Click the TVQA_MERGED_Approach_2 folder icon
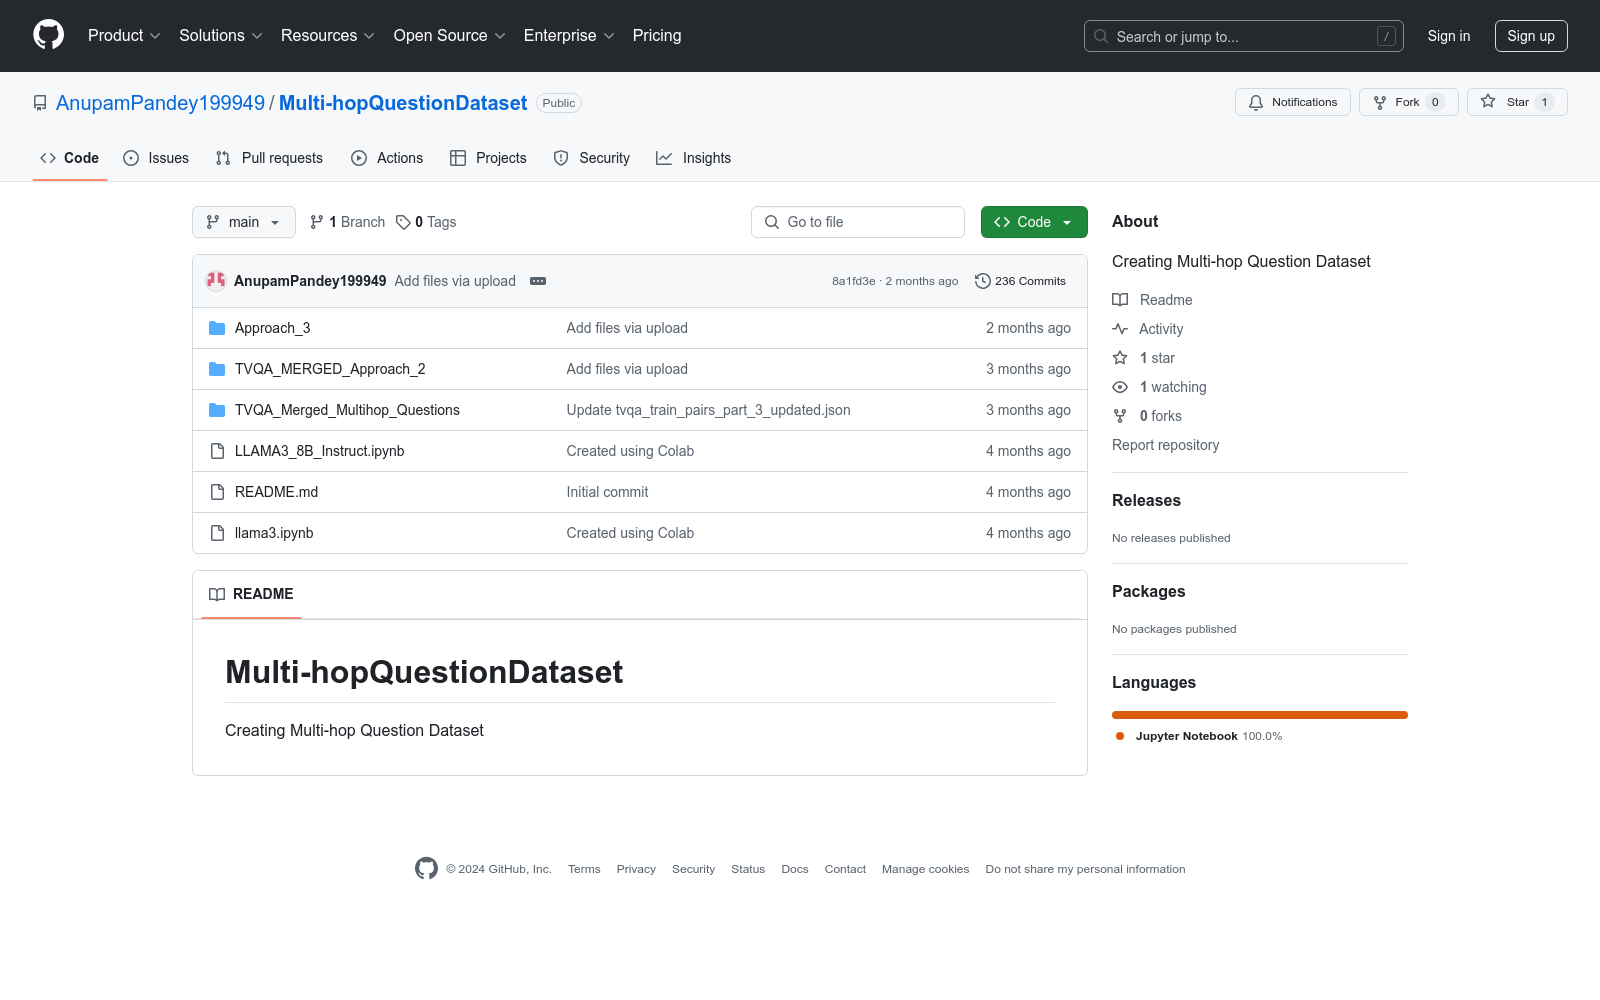Viewport: 1600px width, 1000px height. 217,369
